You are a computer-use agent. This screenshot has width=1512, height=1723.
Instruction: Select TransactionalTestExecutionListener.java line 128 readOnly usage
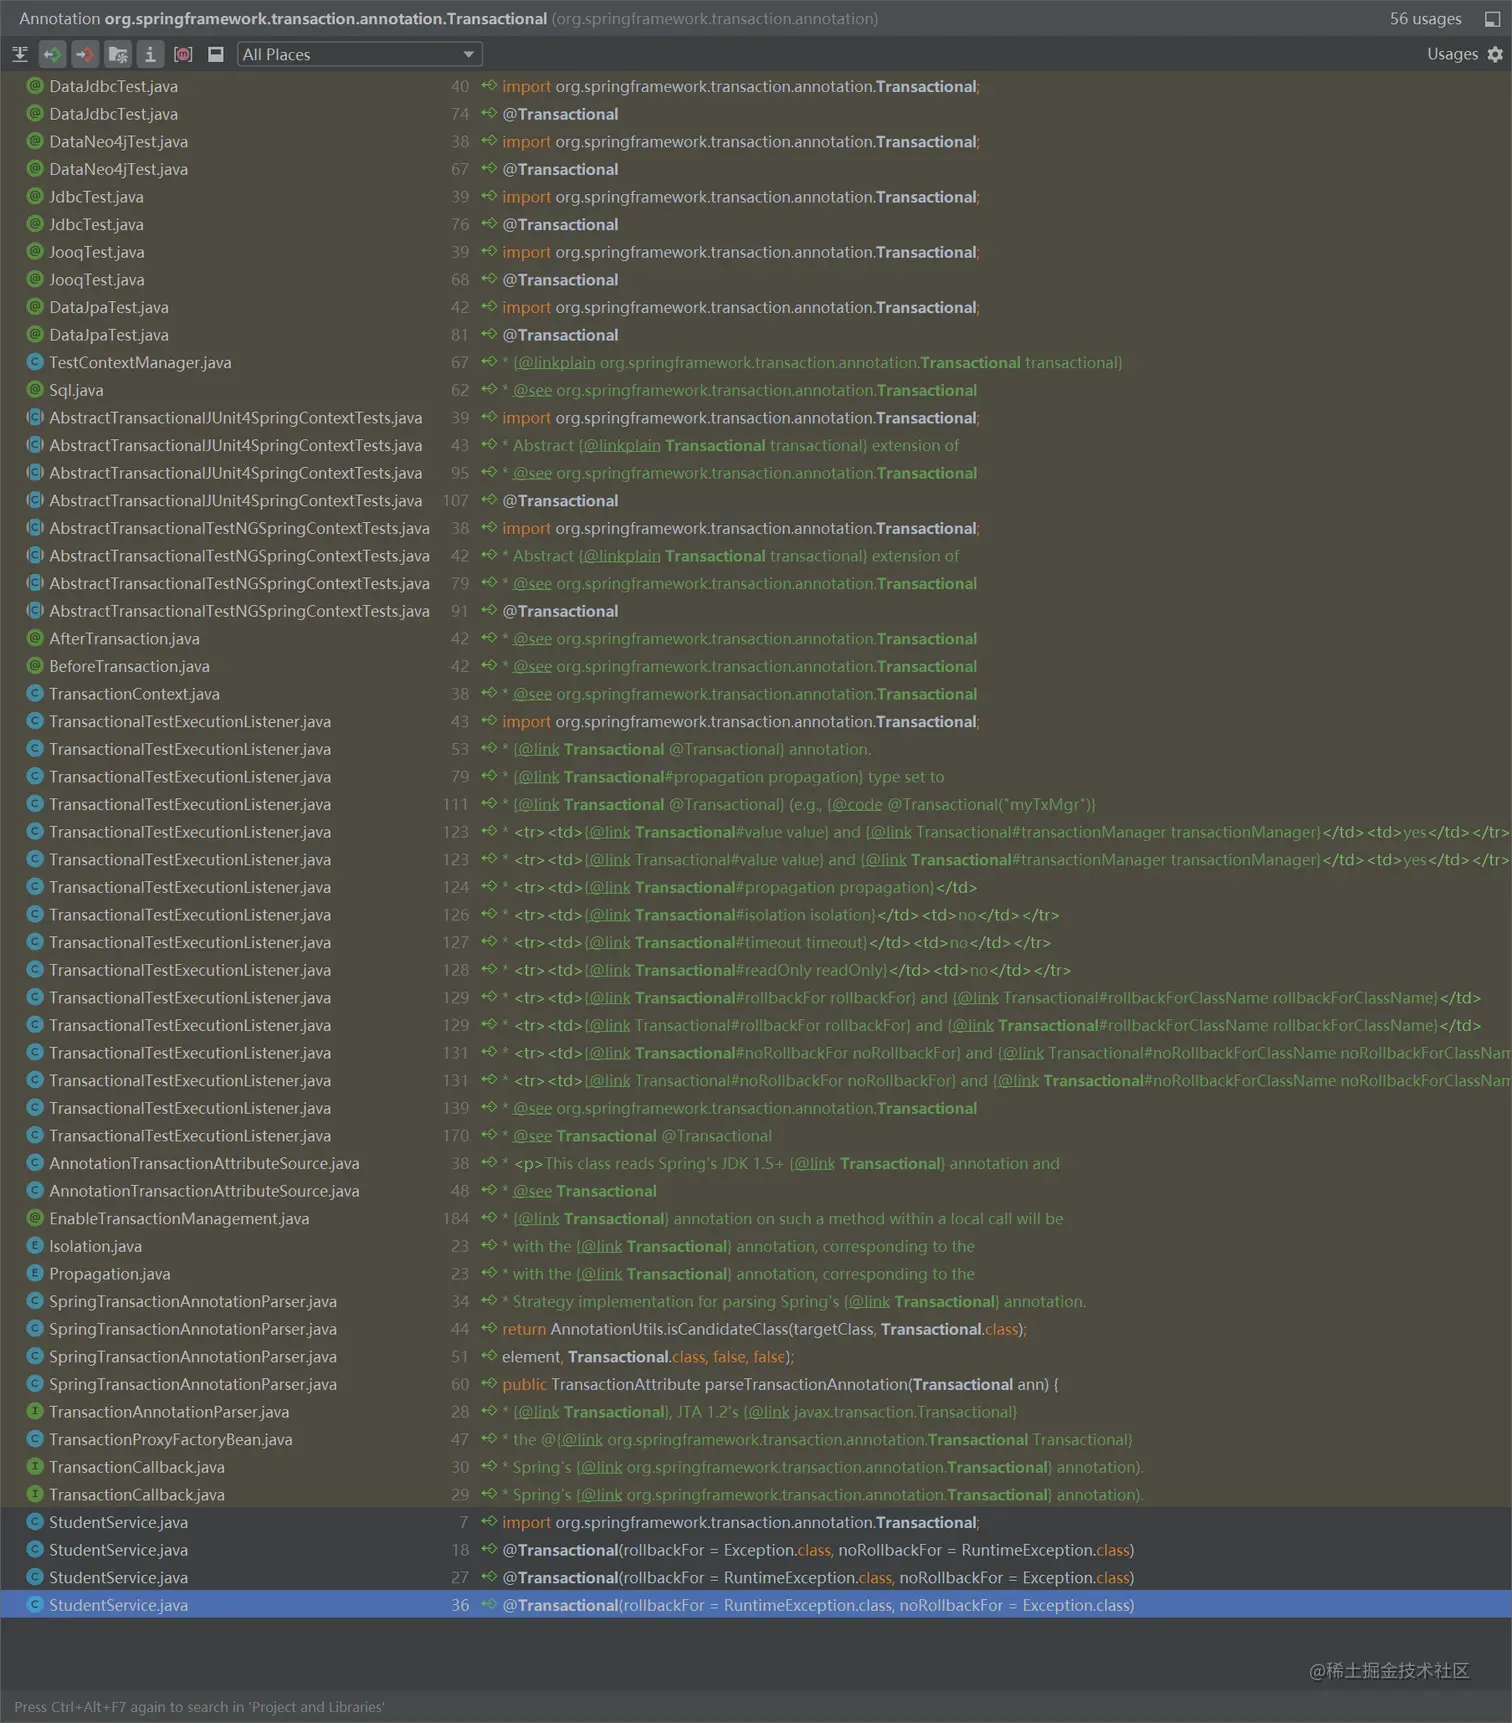tap(756, 970)
